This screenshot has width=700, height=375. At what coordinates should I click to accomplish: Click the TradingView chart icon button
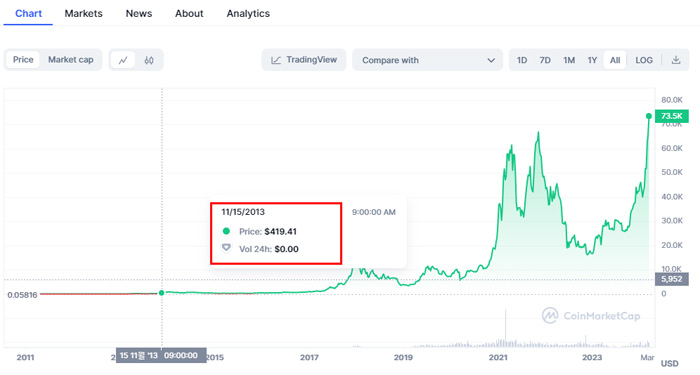[x=304, y=60]
